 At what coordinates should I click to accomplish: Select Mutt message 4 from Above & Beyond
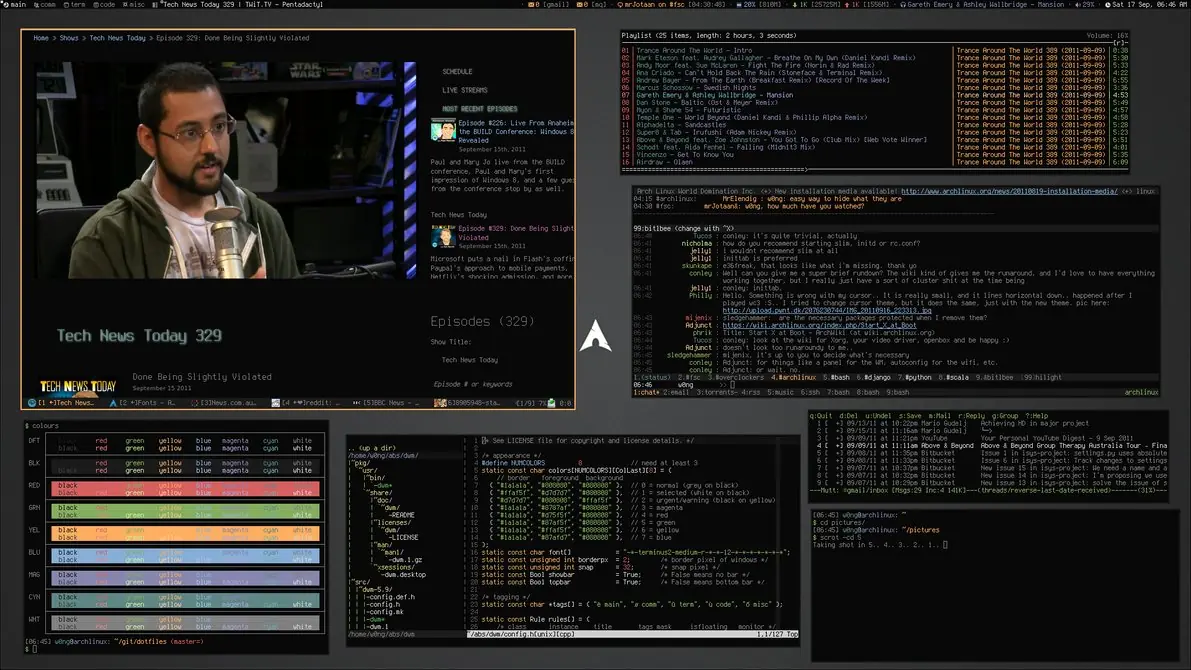tap(987, 446)
